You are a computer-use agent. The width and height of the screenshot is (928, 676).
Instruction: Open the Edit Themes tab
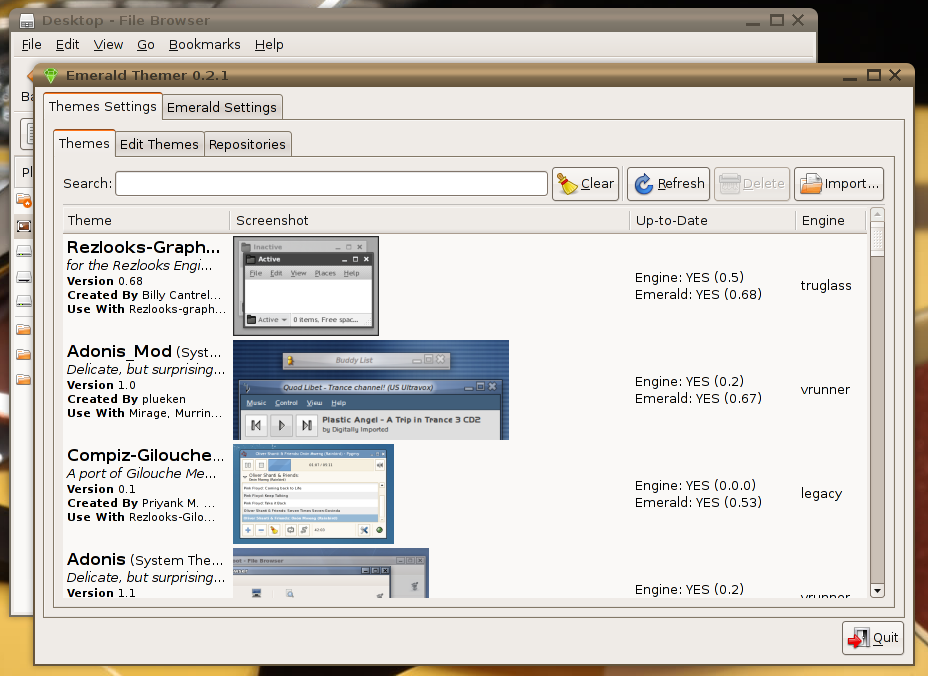pos(159,144)
